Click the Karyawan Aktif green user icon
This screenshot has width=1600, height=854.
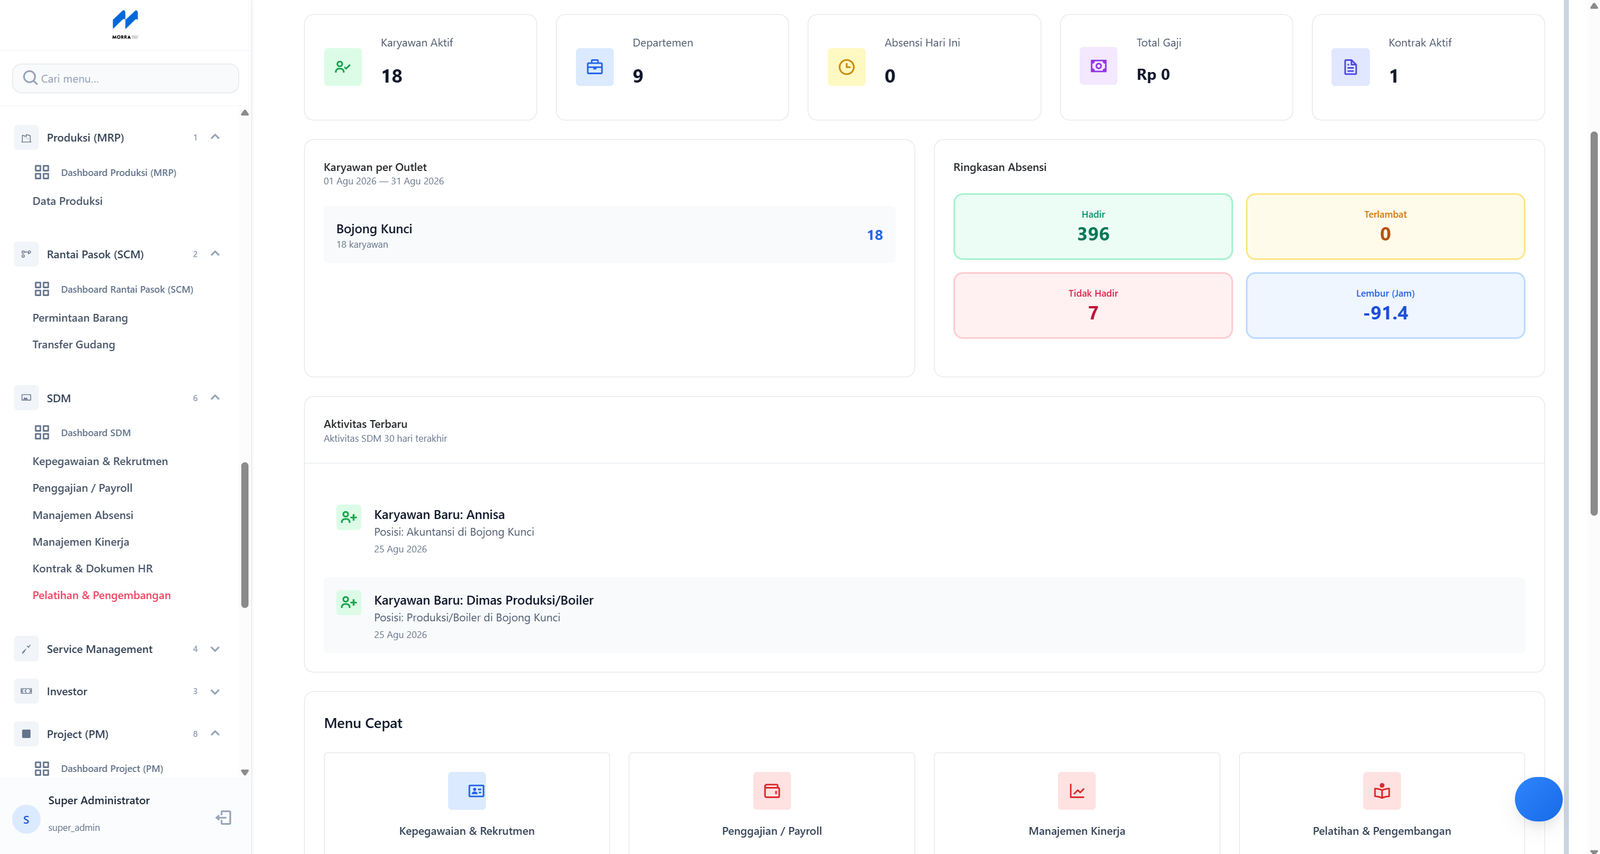pyautogui.click(x=343, y=67)
